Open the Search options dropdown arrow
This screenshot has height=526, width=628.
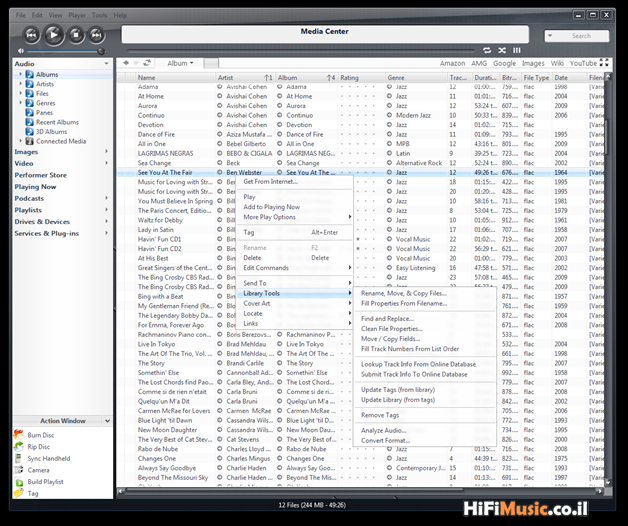pyautogui.click(x=550, y=36)
